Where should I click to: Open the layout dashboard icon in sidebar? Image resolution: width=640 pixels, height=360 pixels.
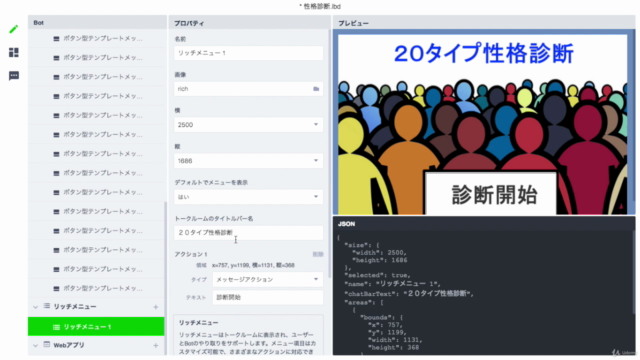[13, 52]
